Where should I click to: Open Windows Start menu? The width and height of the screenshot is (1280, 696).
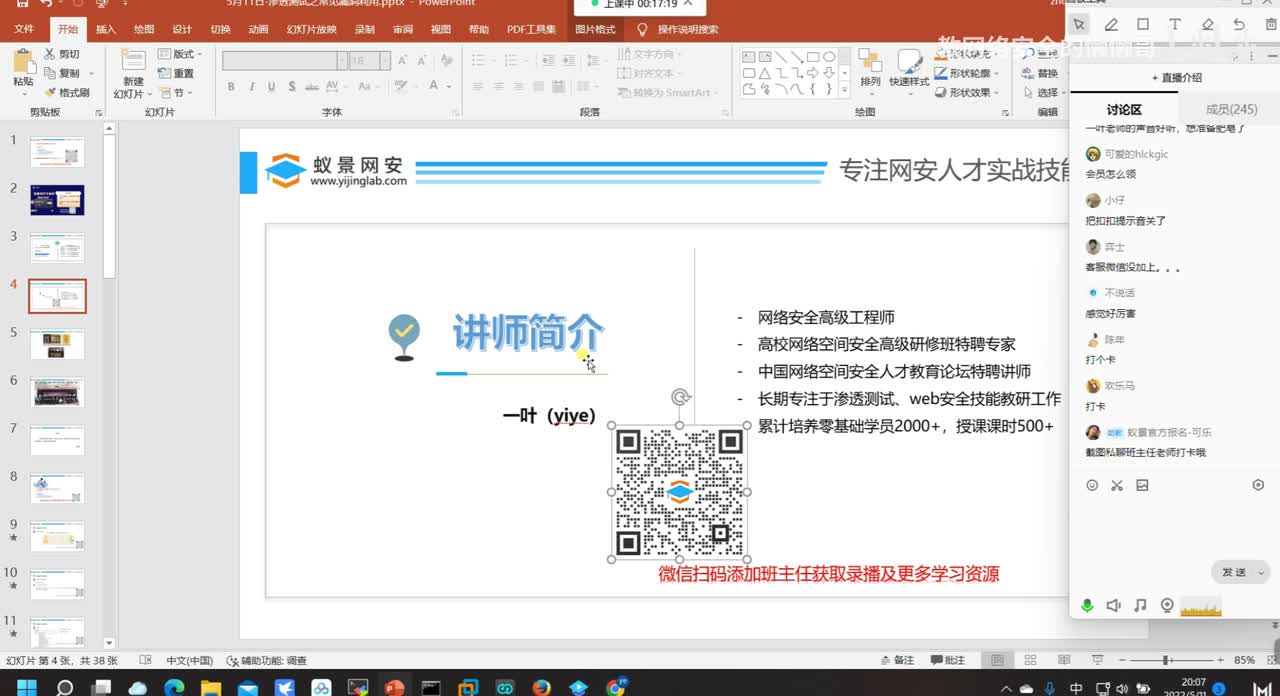tap(26, 687)
